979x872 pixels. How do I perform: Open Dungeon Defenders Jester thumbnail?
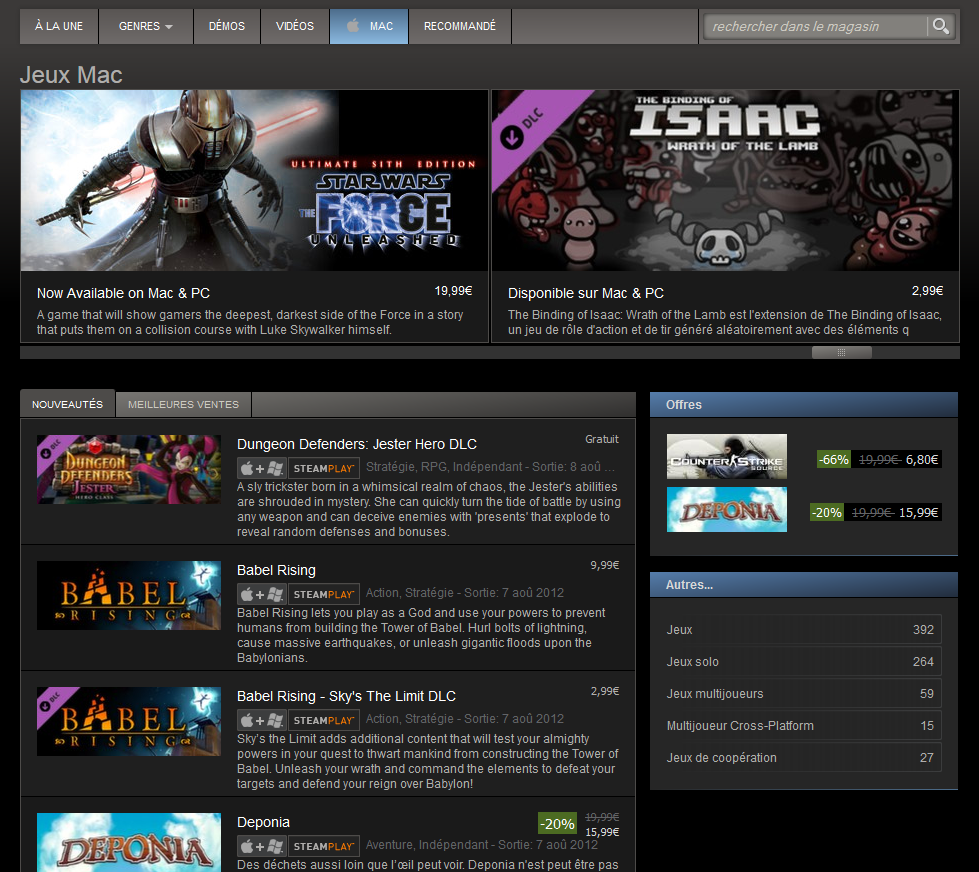click(129, 469)
